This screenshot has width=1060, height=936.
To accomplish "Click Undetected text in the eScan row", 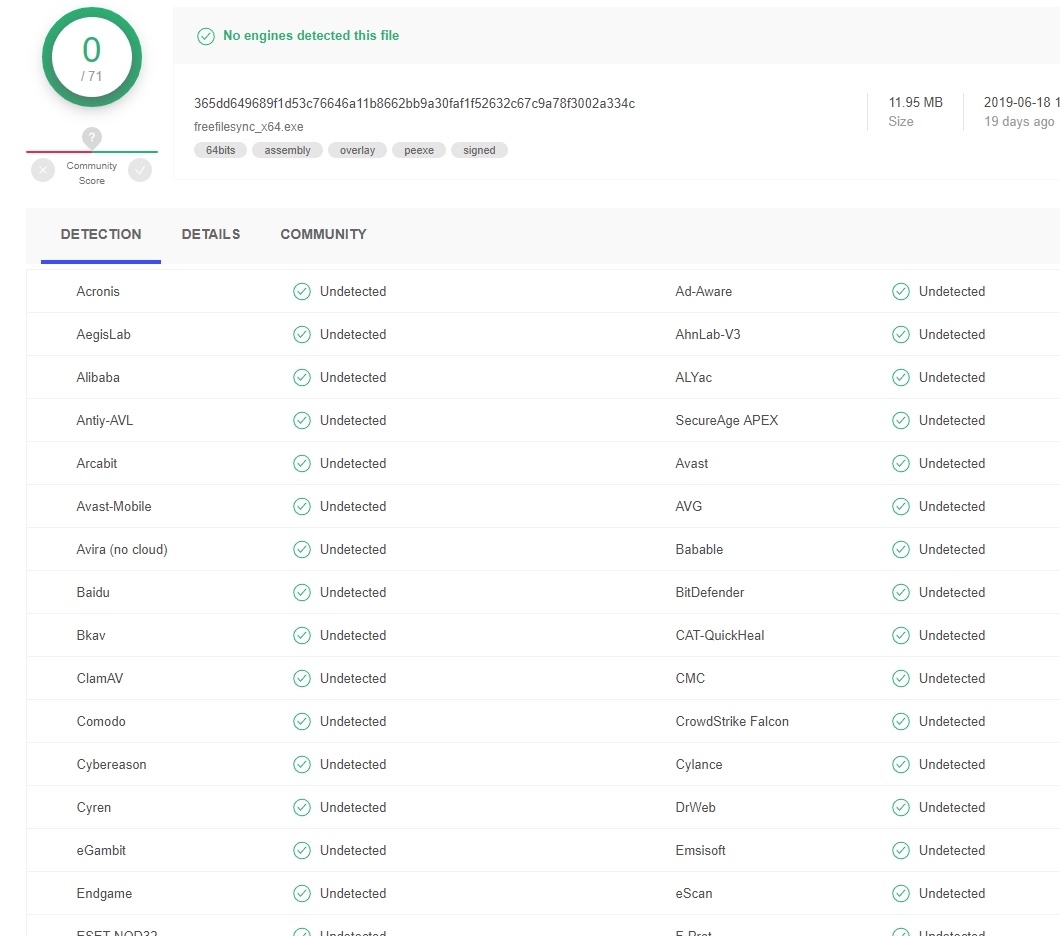I will [952, 893].
